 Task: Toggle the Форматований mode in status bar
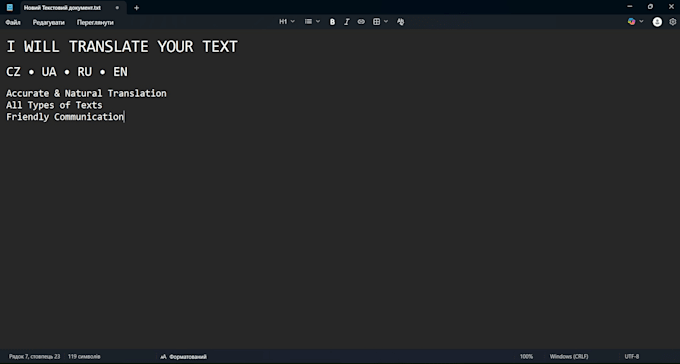[183, 357]
